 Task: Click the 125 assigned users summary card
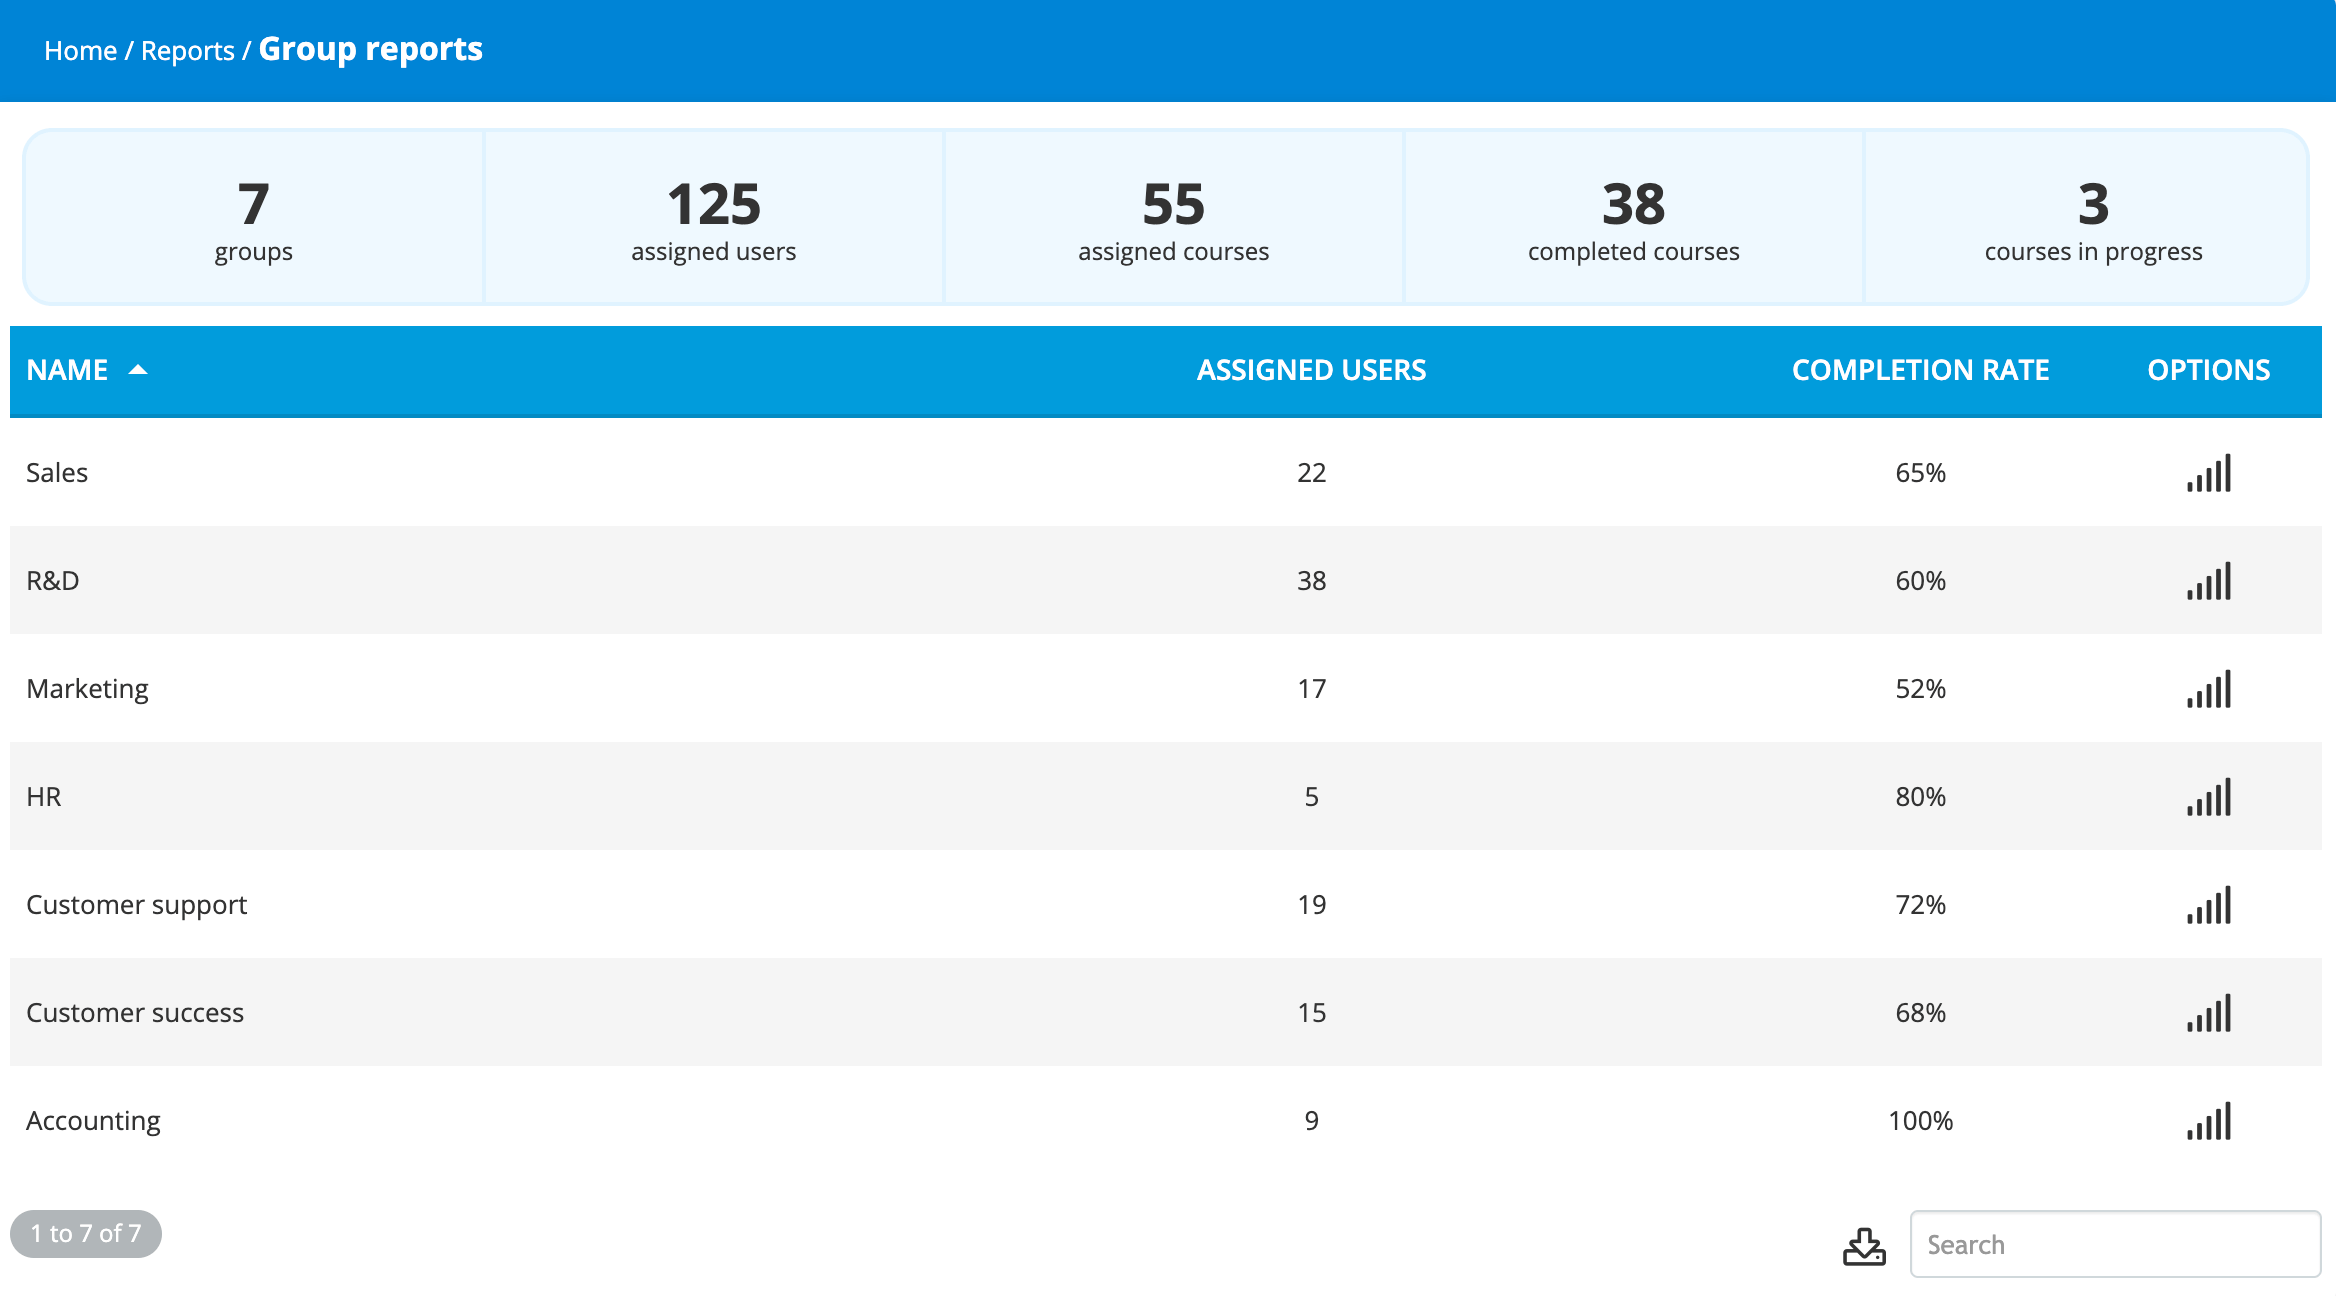click(x=714, y=217)
